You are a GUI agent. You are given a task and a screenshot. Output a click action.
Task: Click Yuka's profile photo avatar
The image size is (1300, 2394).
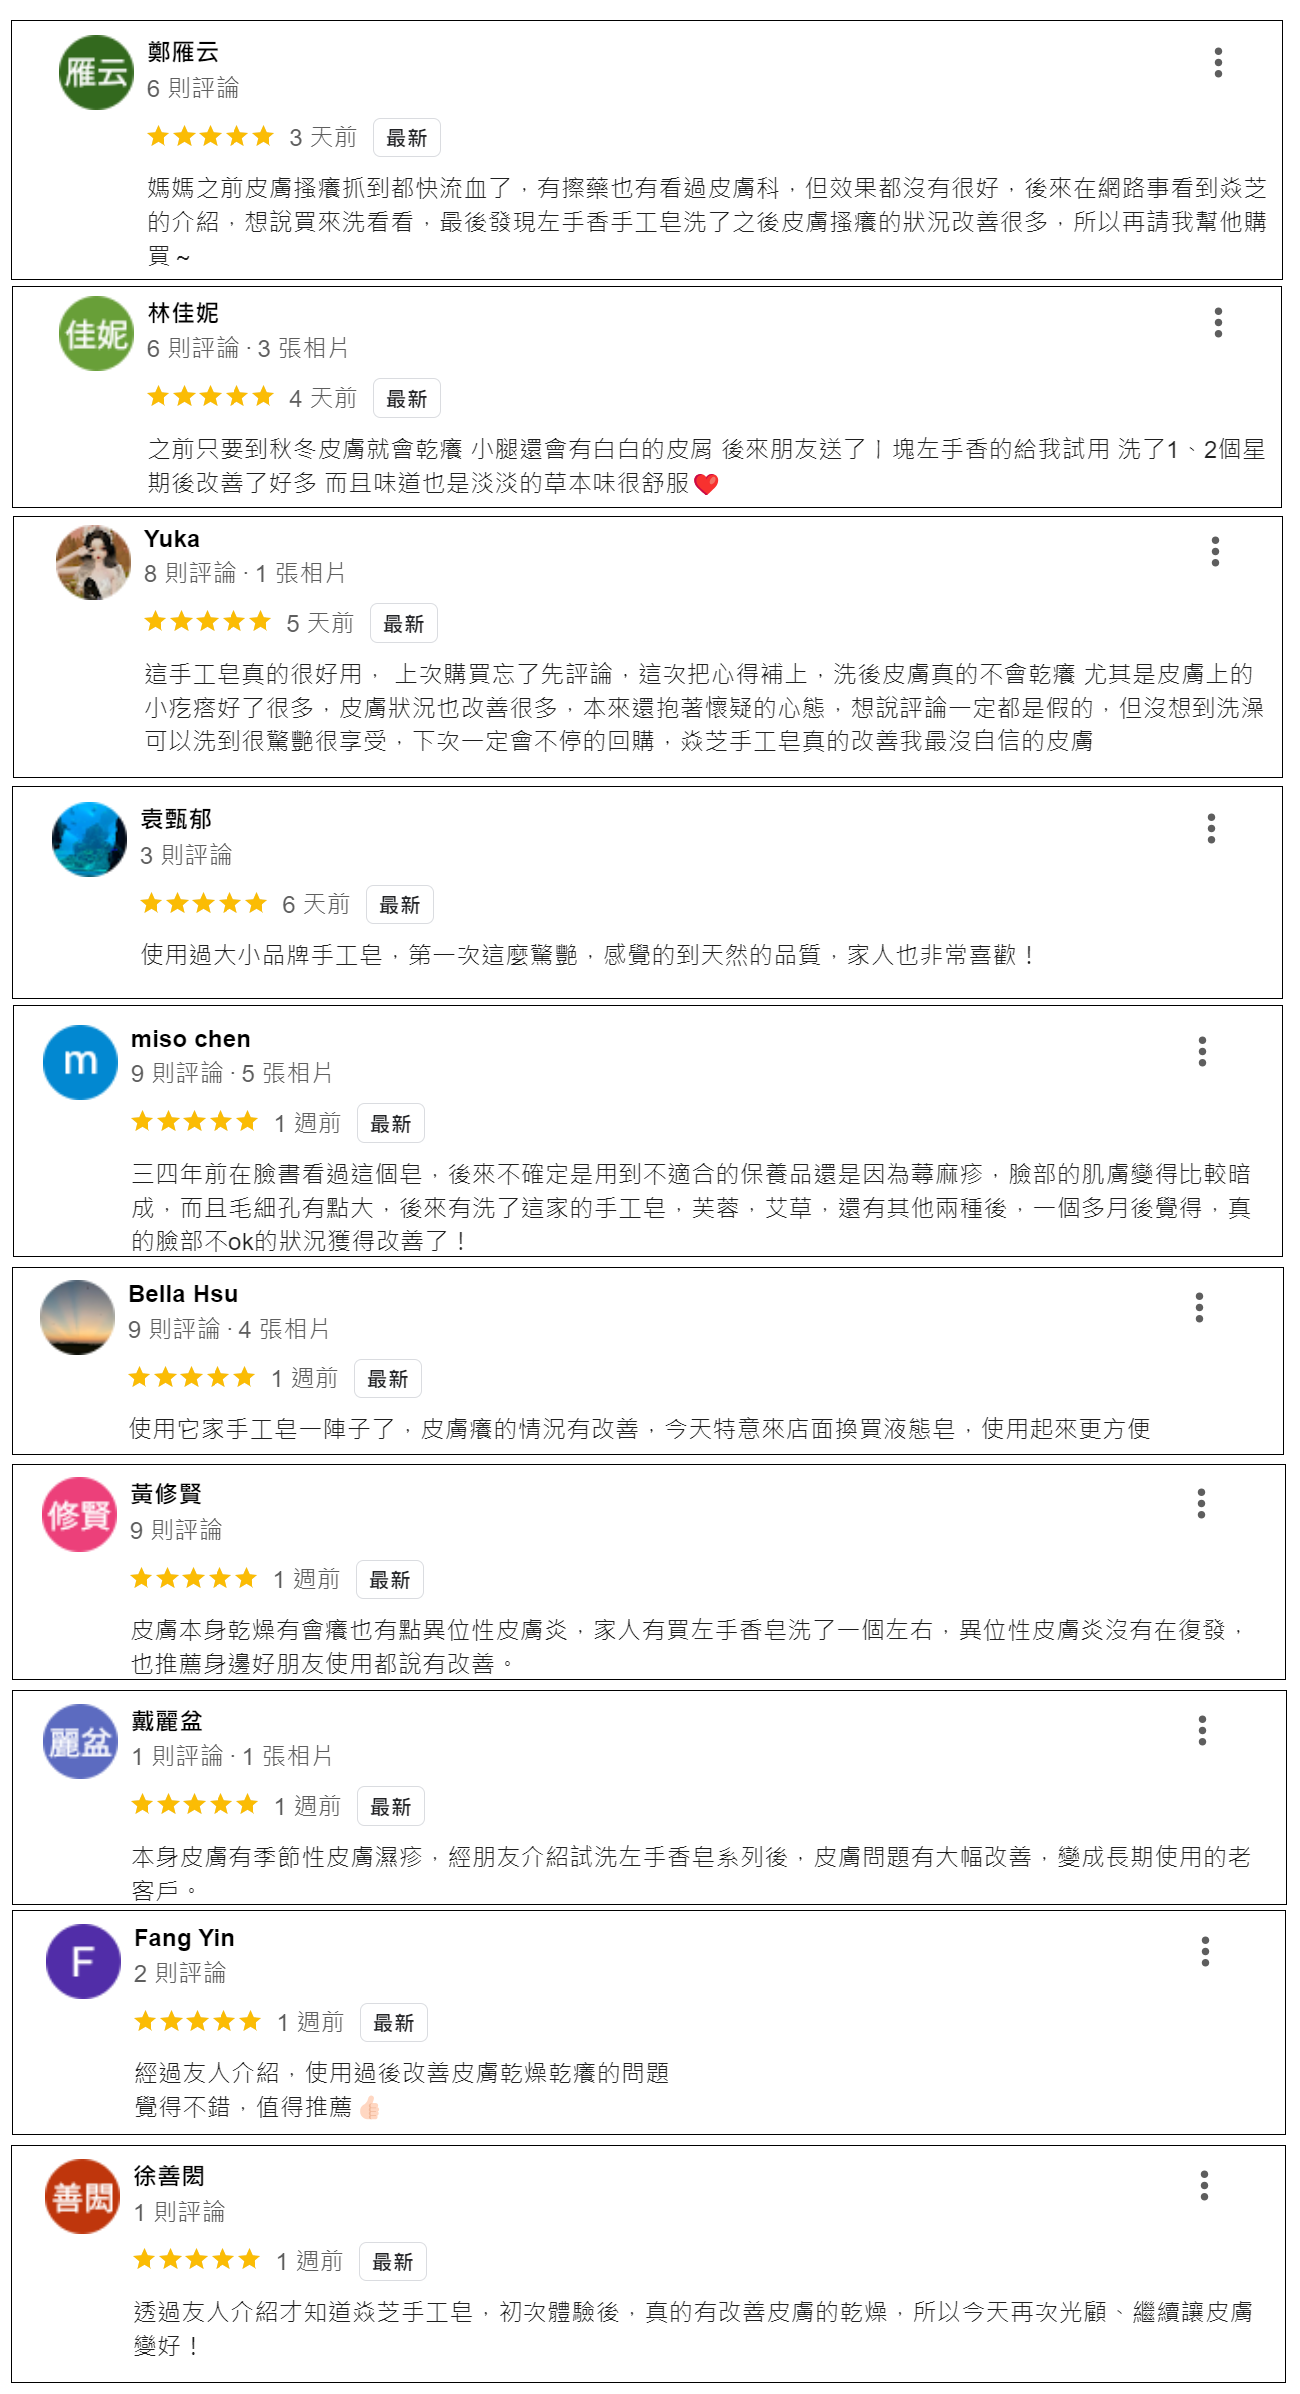(93, 562)
